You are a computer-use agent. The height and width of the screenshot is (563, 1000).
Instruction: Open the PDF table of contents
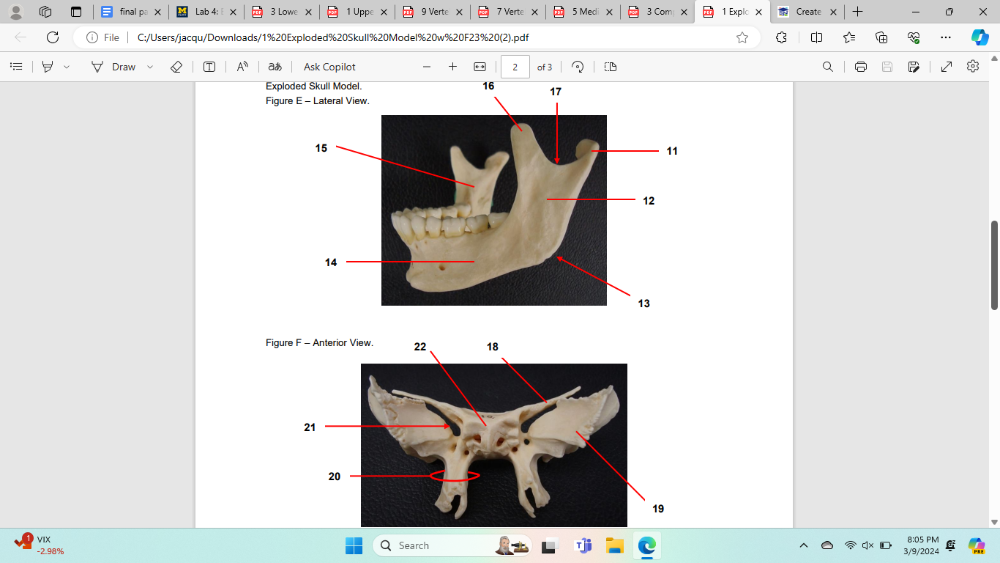coord(16,67)
